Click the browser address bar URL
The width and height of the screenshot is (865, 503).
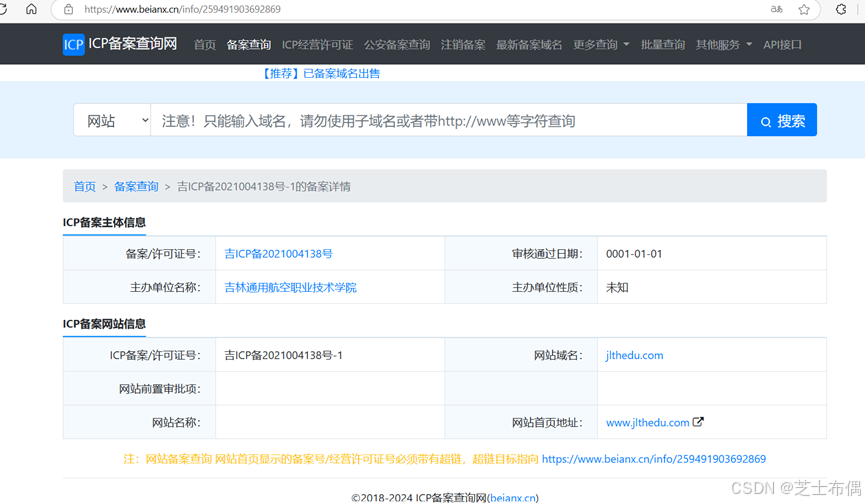[x=182, y=9]
